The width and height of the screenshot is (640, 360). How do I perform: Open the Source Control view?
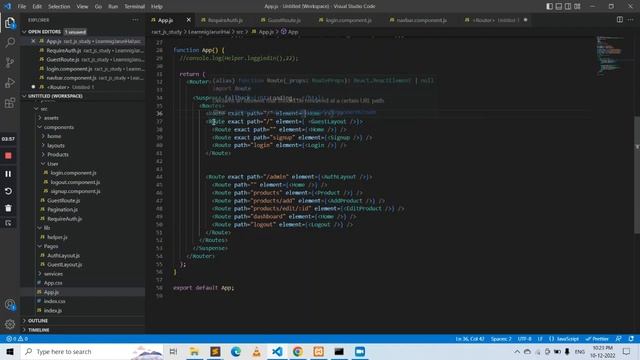point(10,62)
